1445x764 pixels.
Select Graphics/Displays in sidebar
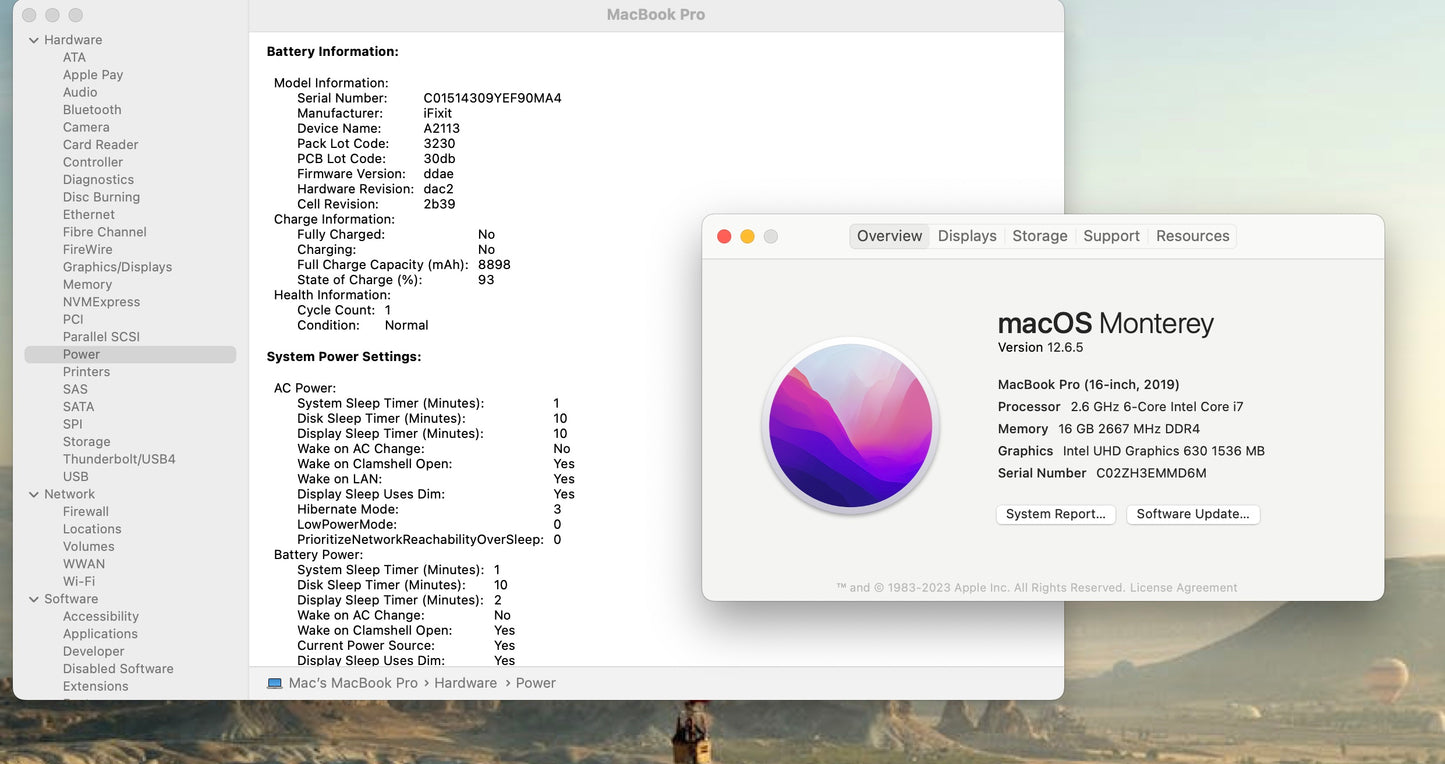117,267
